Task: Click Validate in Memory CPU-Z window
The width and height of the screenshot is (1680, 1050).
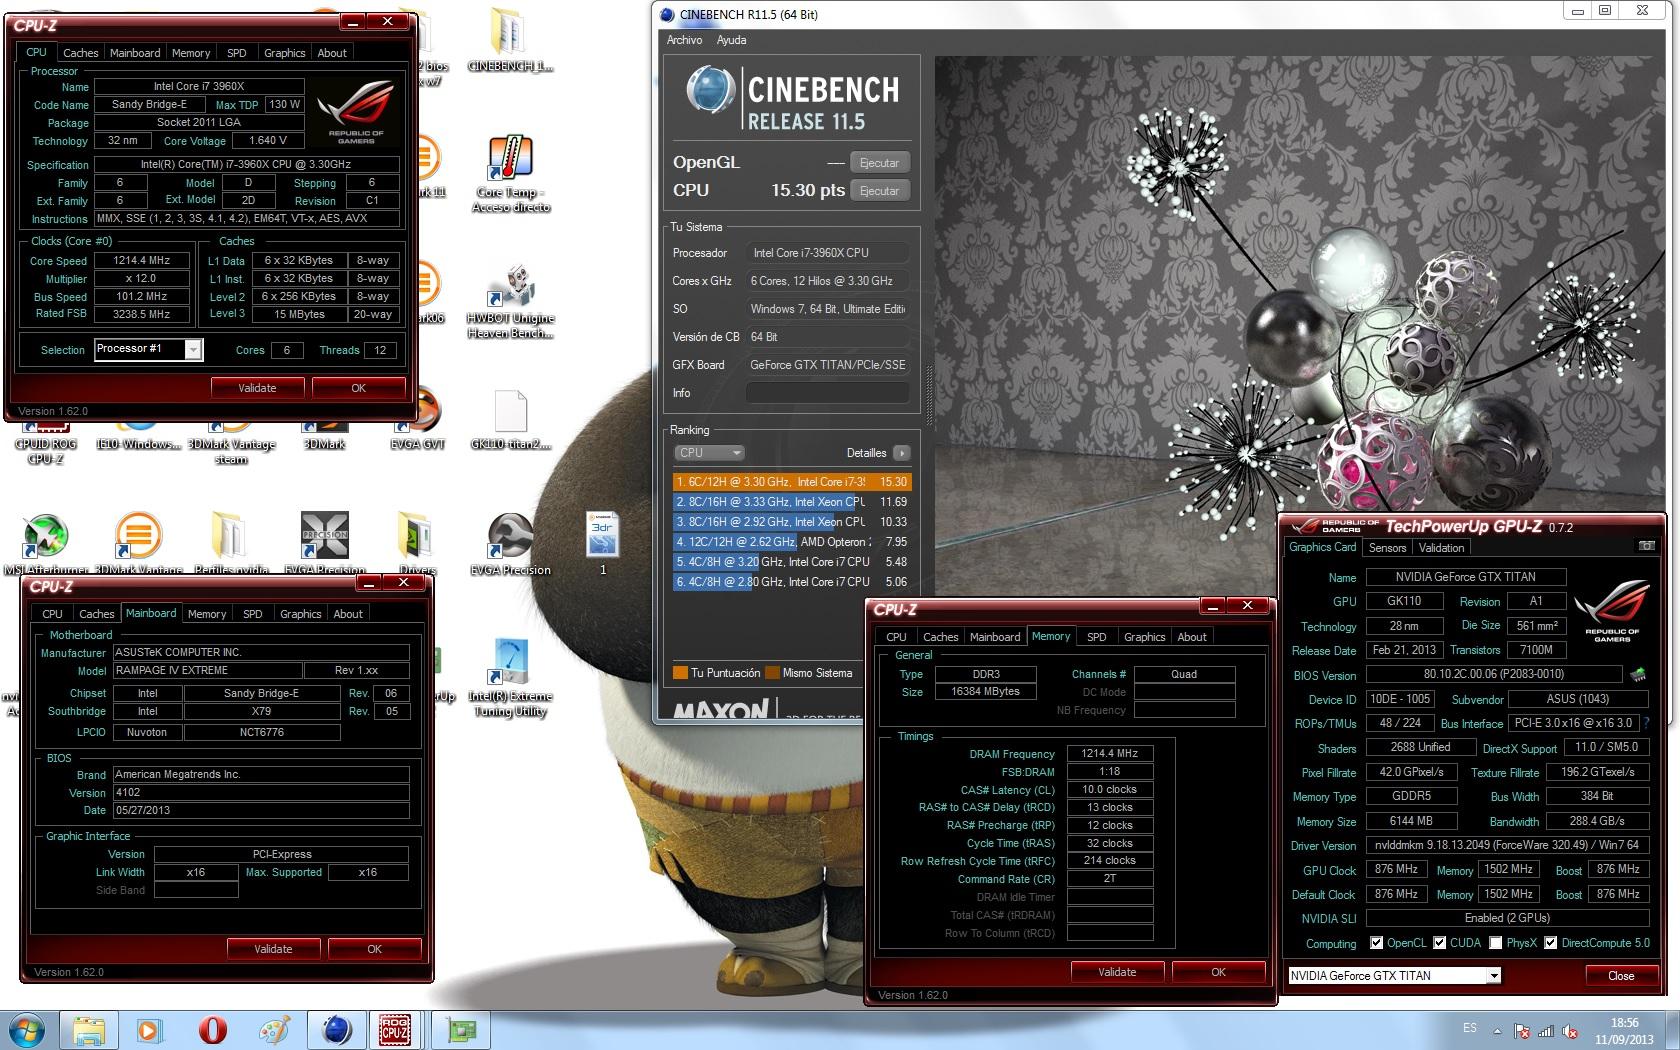Action: pos(1117,972)
